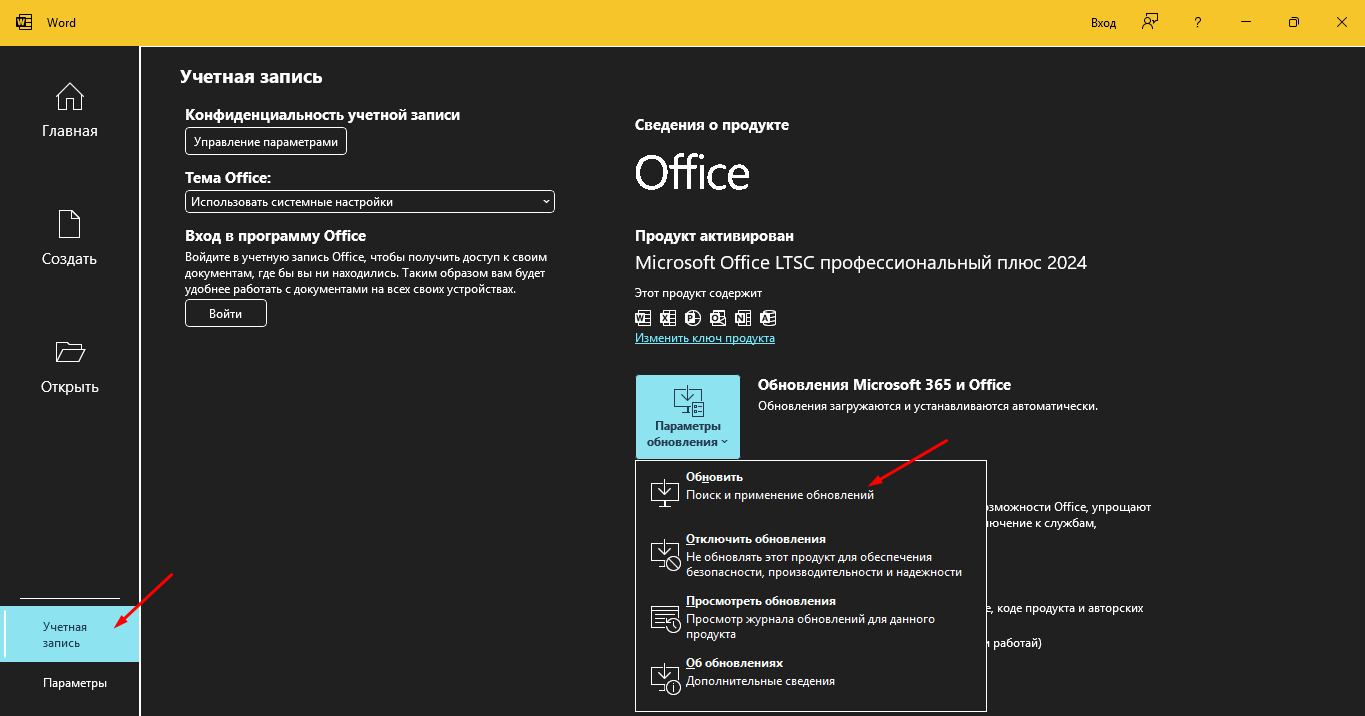Screen dimensions: 1365x716
Task: Click the PowerPoint product icon
Action: click(x=693, y=318)
